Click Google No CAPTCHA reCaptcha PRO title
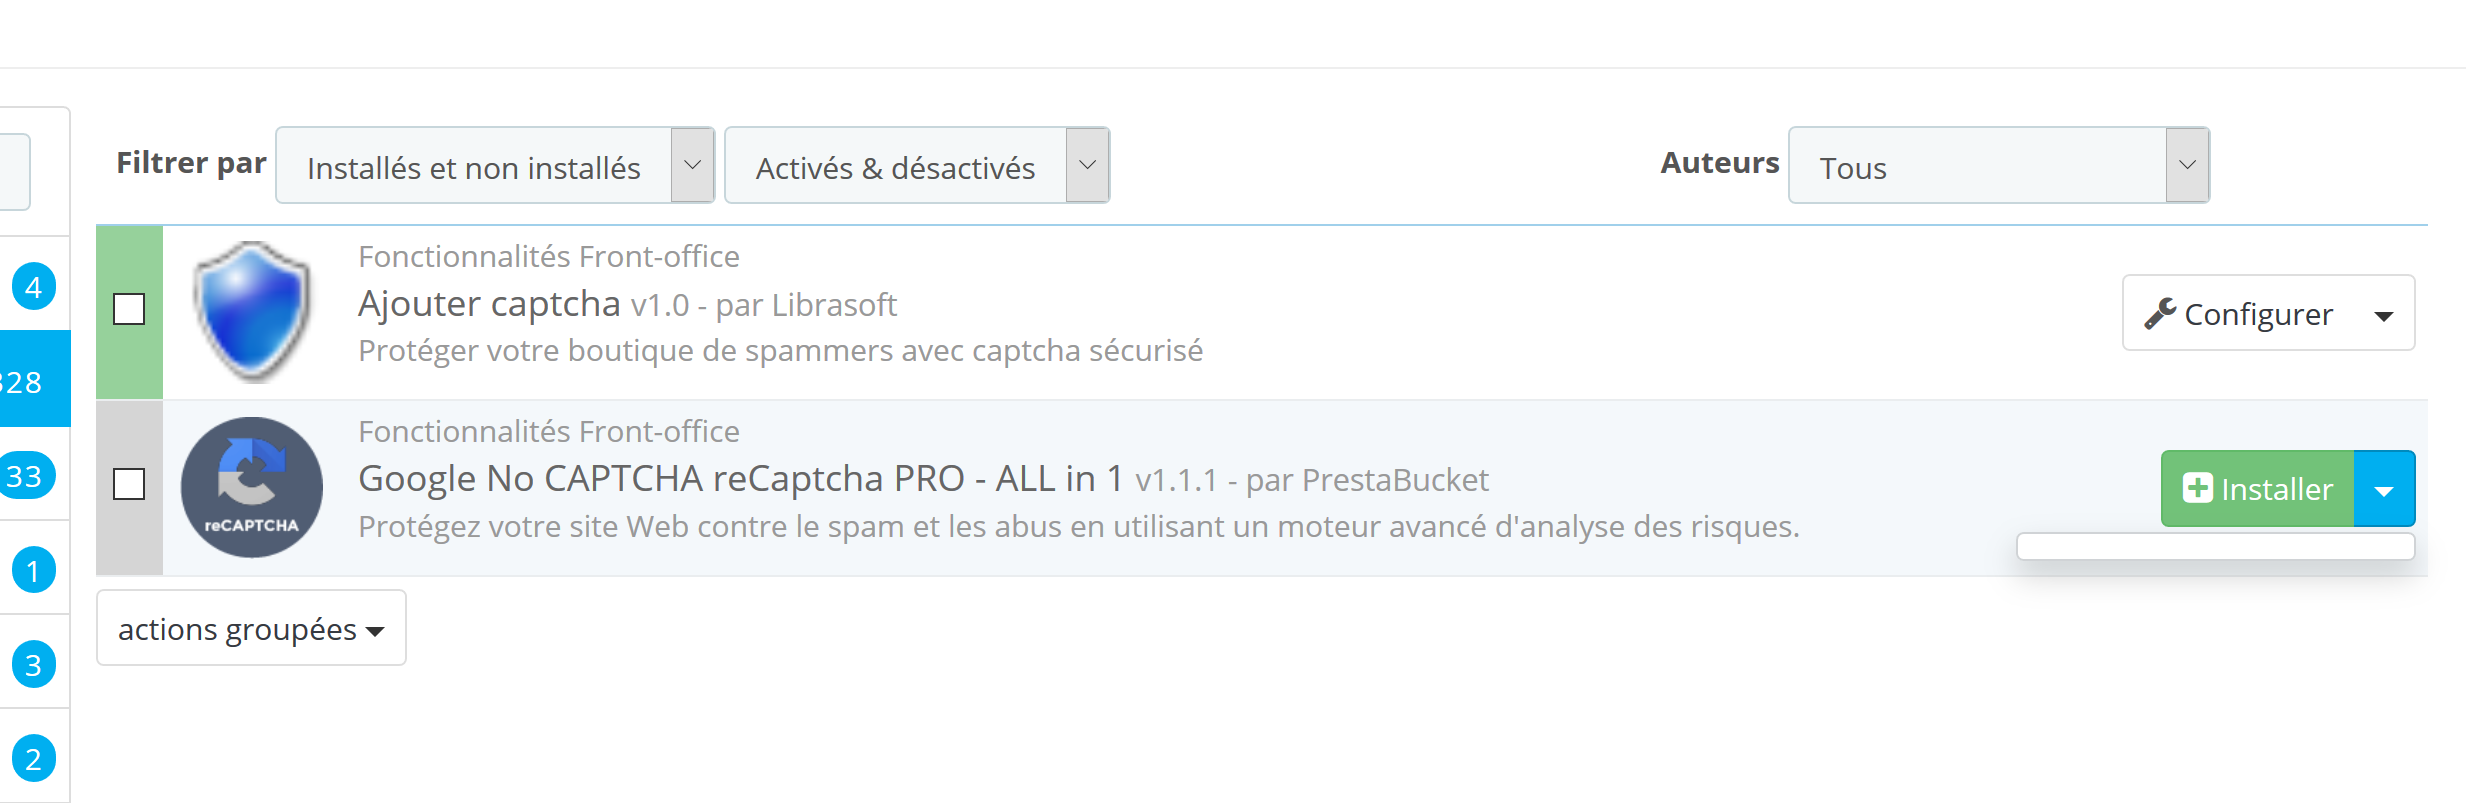This screenshot has height=803, width=2466. [x=740, y=479]
